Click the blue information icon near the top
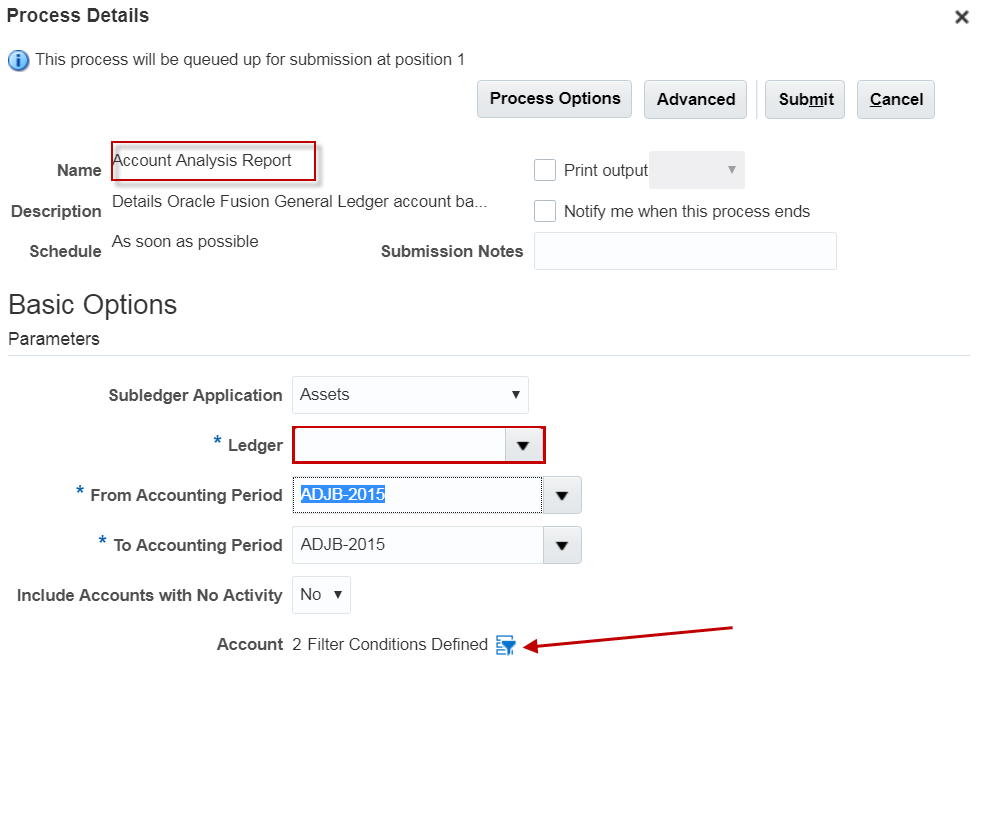 (17, 59)
